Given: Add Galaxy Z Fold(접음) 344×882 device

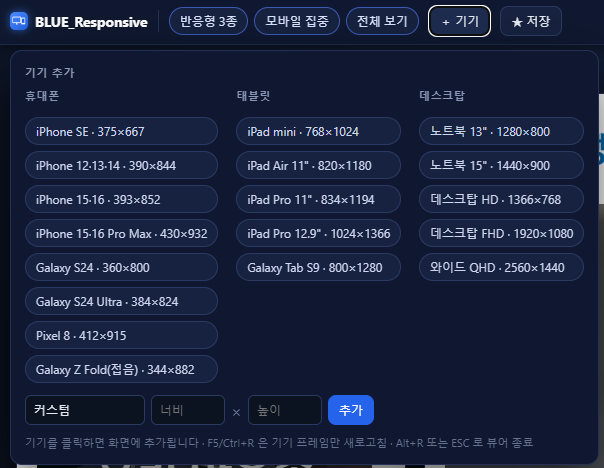Looking at the screenshot, I should point(121,369).
